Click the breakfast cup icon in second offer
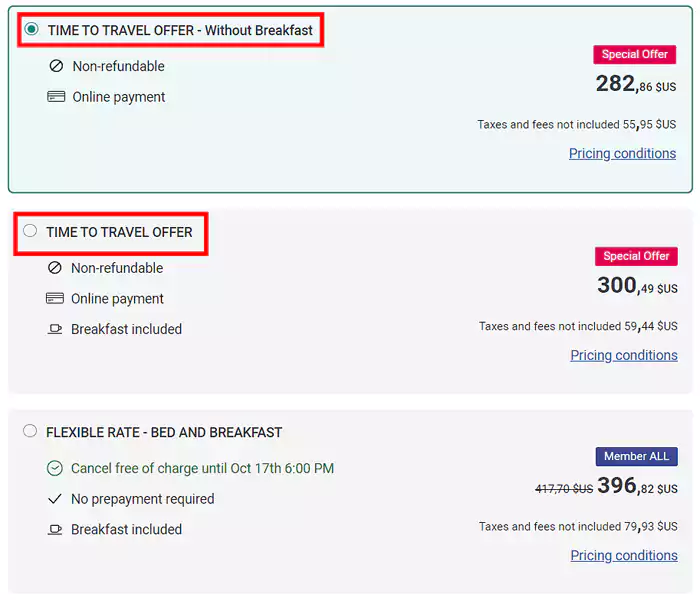Screen dimensions: 700x600 pos(54,329)
